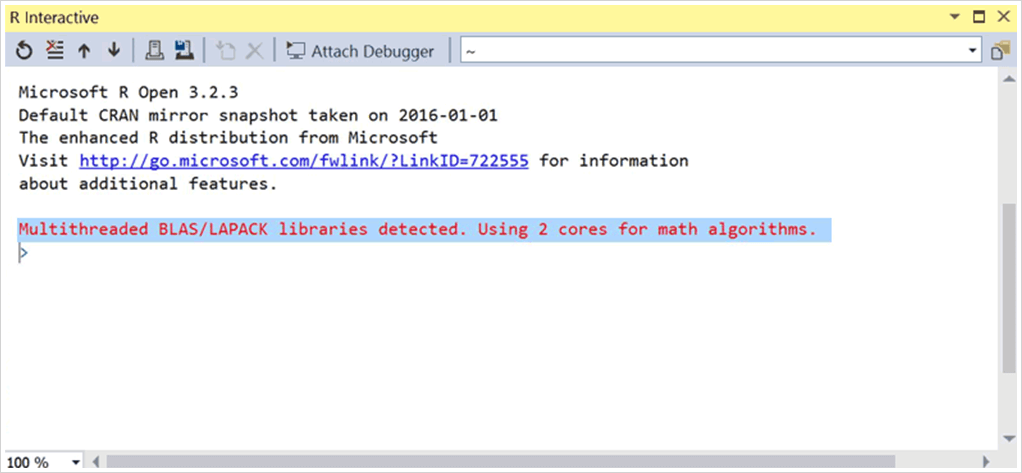1022x473 pixels.
Task: Save workspace to file icon
Action: (184, 50)
